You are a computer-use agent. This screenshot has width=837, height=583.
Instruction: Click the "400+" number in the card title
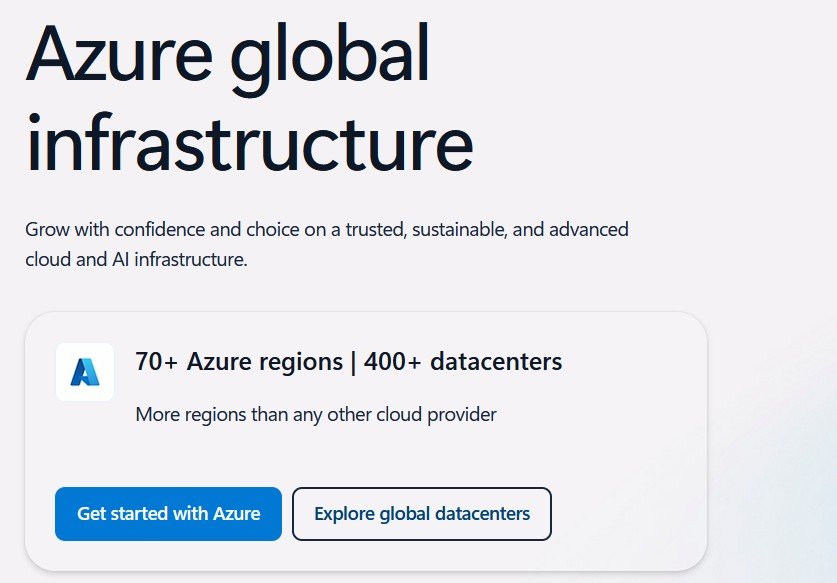[393, 361]
